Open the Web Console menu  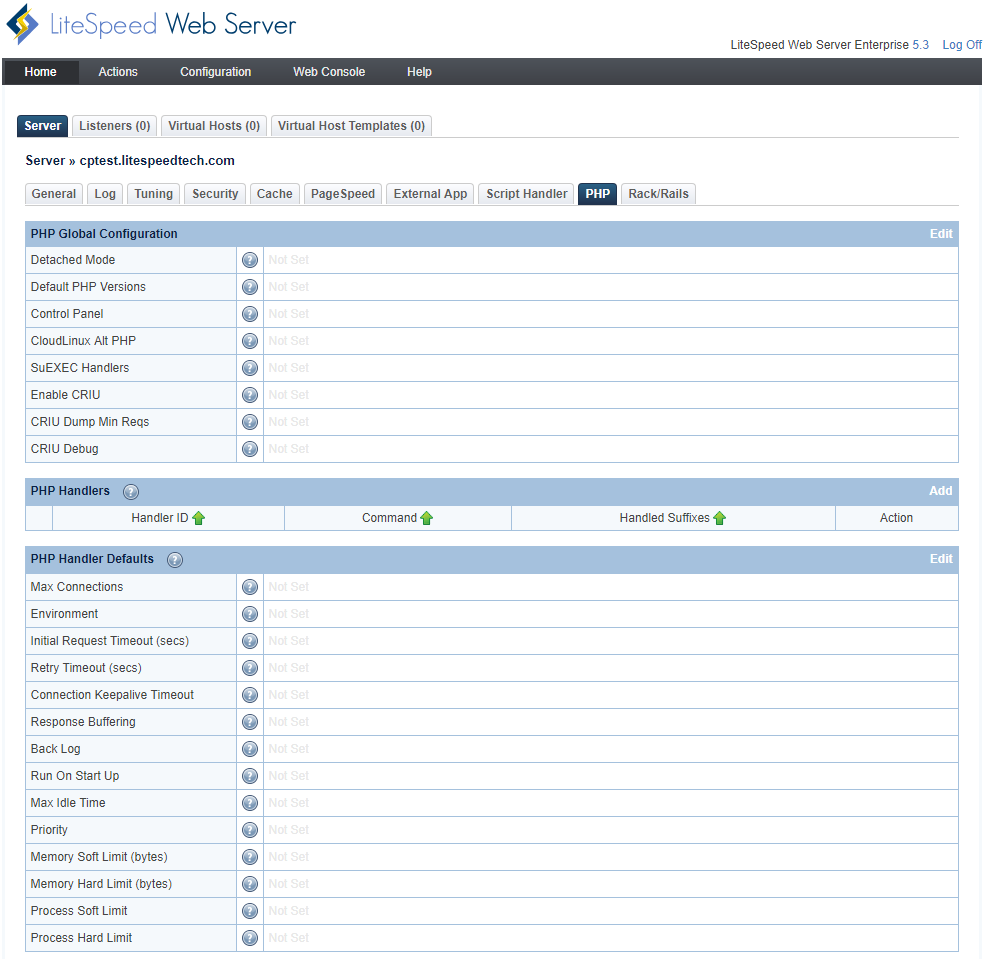click(329, 72)
